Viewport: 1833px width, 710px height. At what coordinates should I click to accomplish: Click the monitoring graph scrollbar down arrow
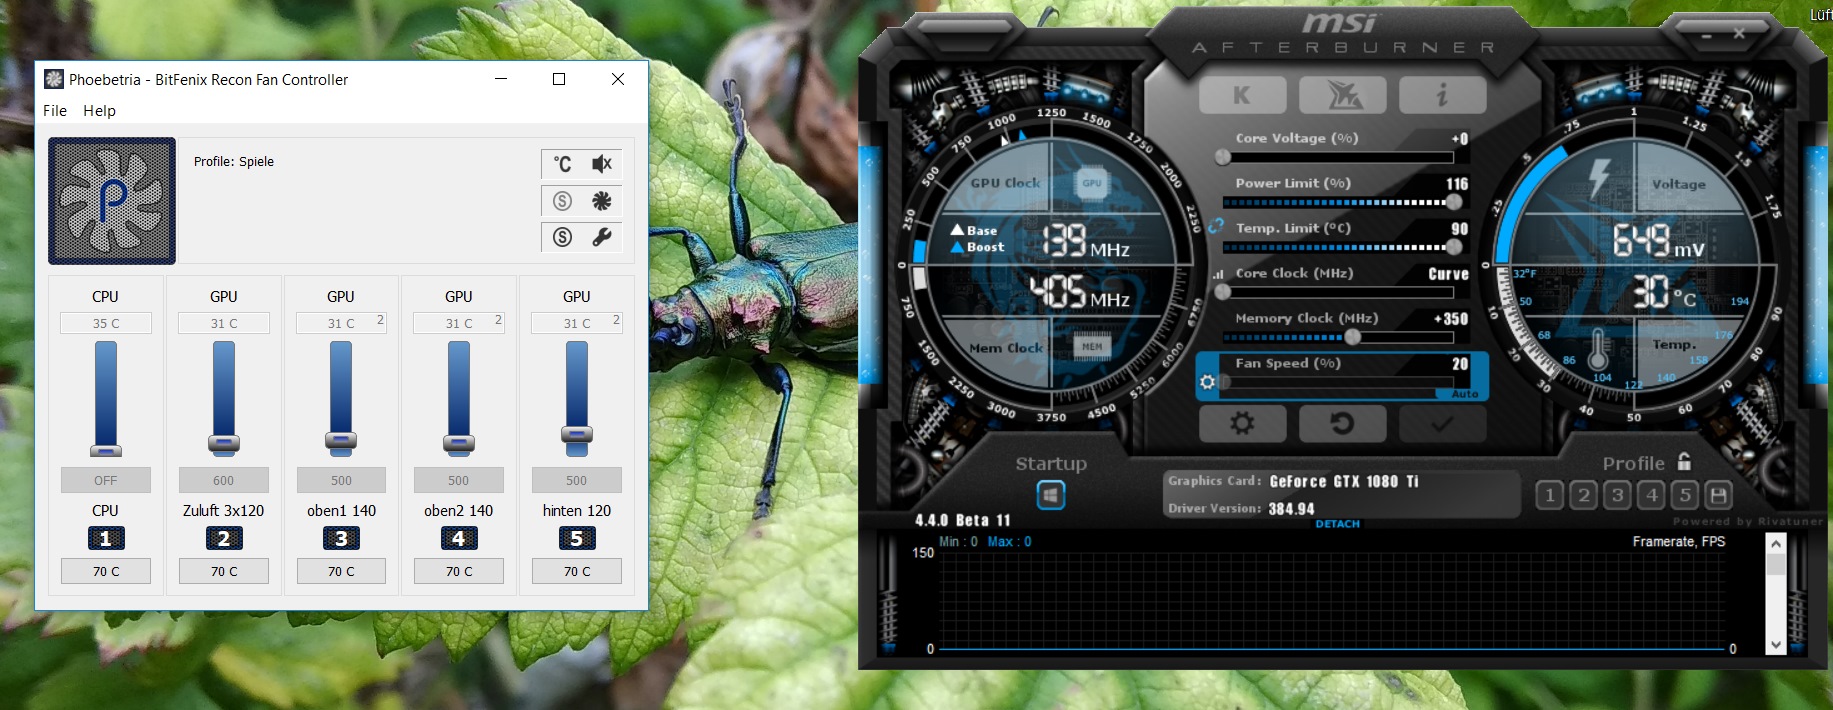point(1776,645)
